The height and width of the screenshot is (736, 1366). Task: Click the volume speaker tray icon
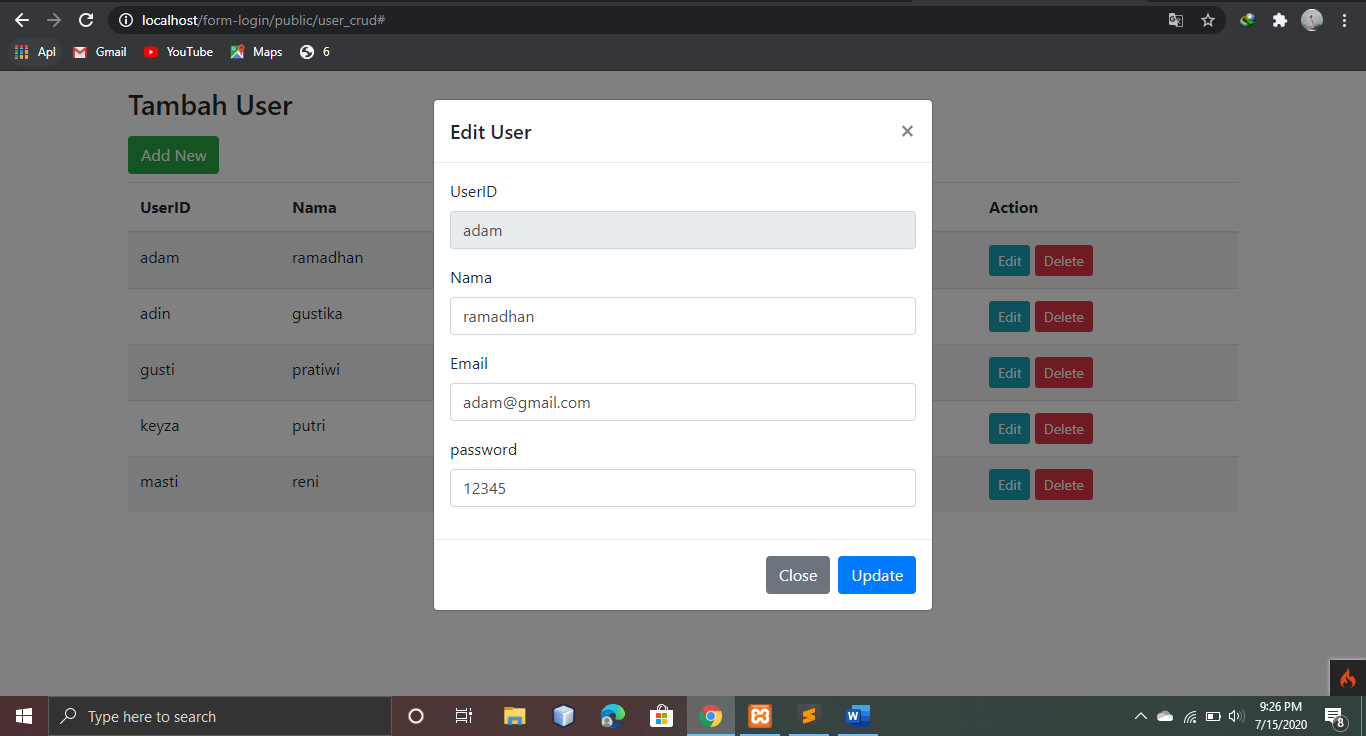pos(1236,716)
